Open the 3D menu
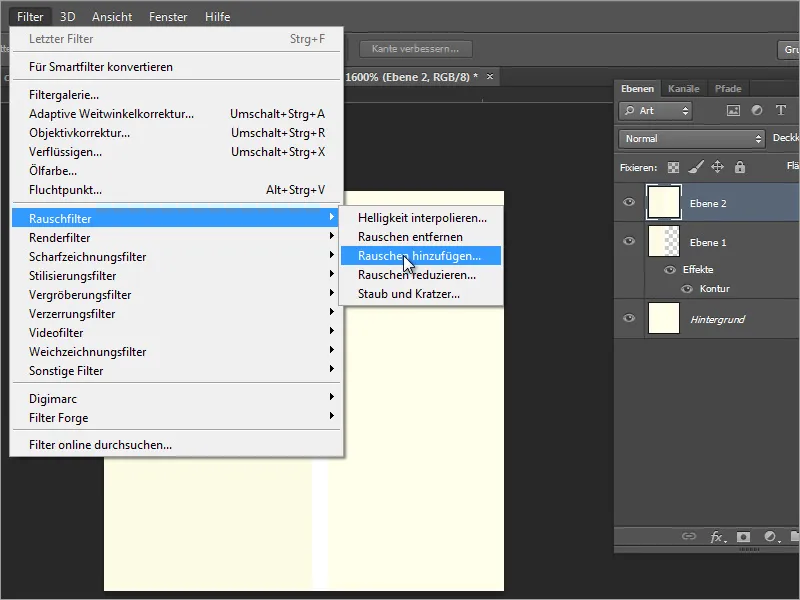Viewport: 800px width, 600px height. (x=67, y=17)
